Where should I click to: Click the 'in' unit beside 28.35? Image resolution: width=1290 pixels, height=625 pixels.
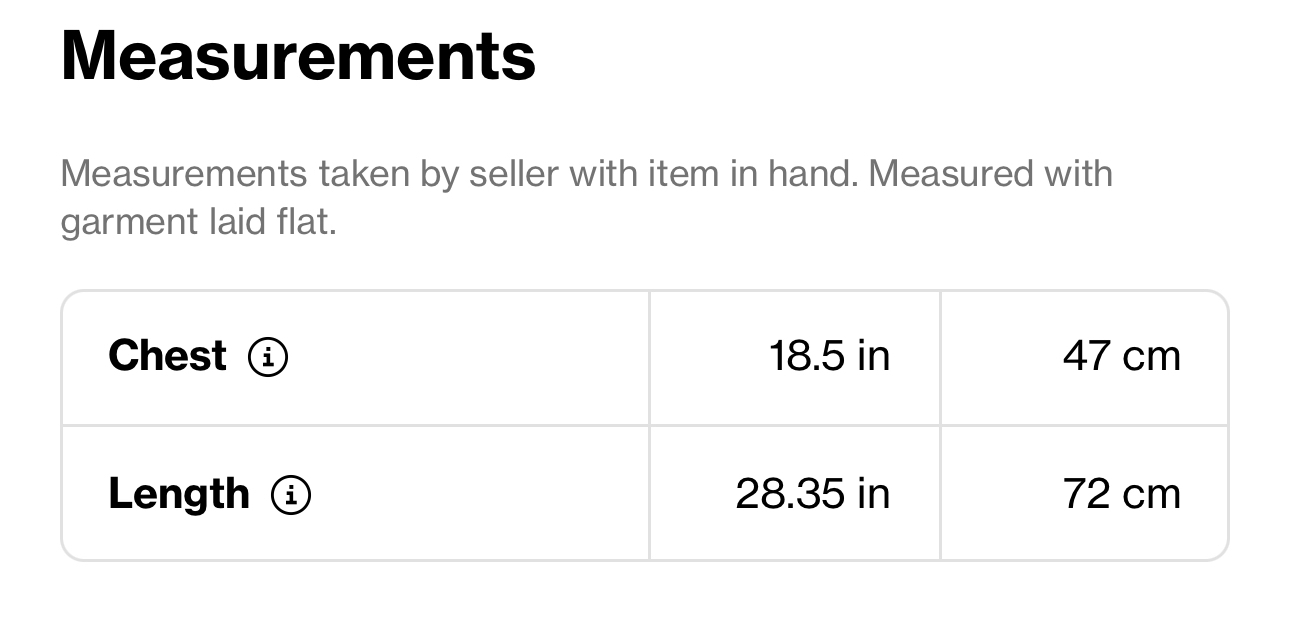873,494
